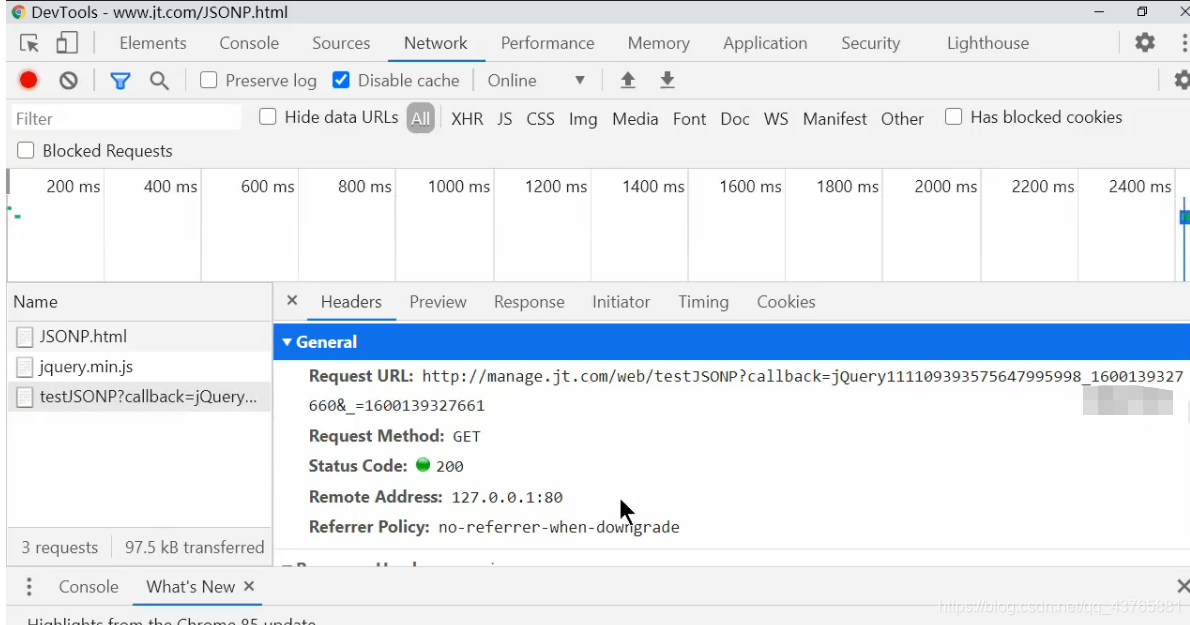Open the Security panel

point(870,43)
